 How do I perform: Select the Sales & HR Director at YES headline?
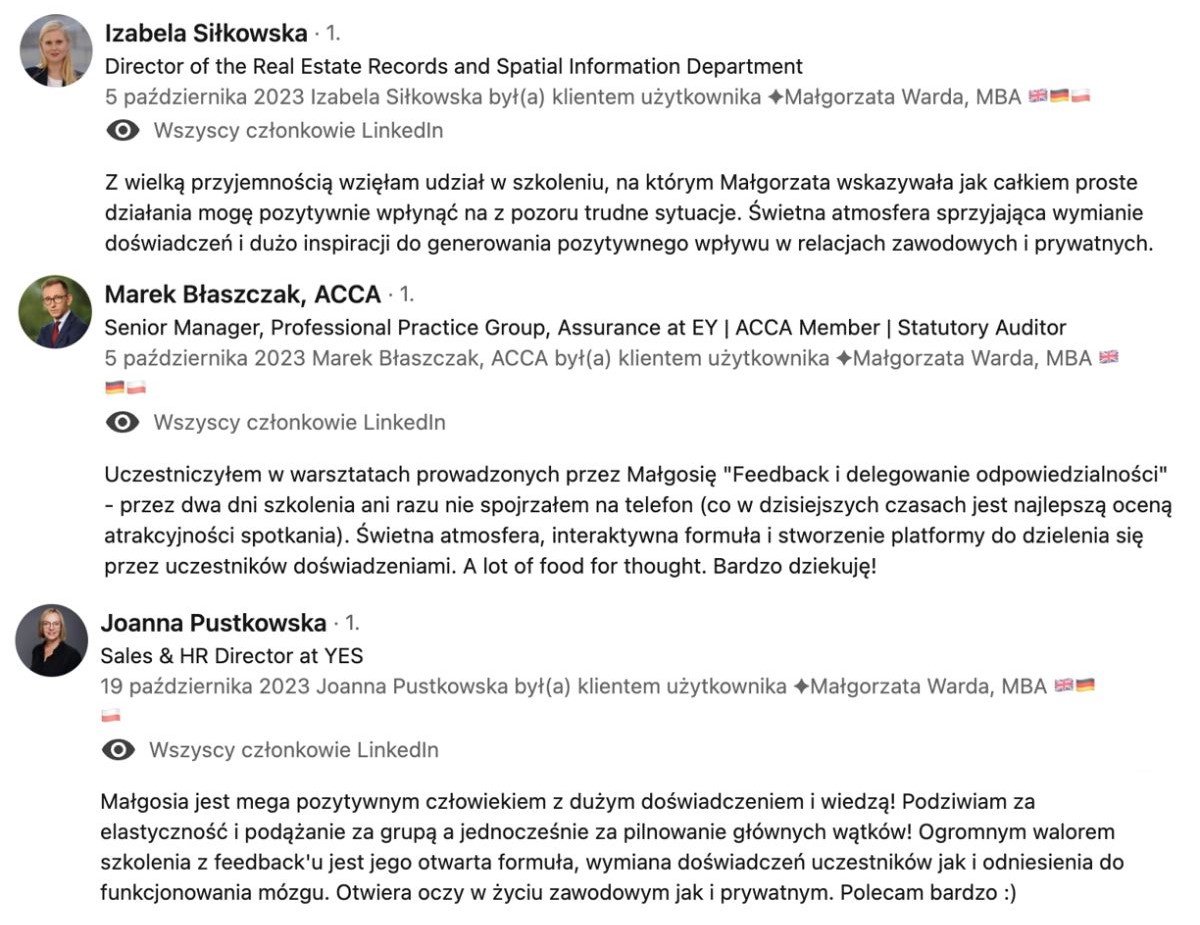click(232, 656)
